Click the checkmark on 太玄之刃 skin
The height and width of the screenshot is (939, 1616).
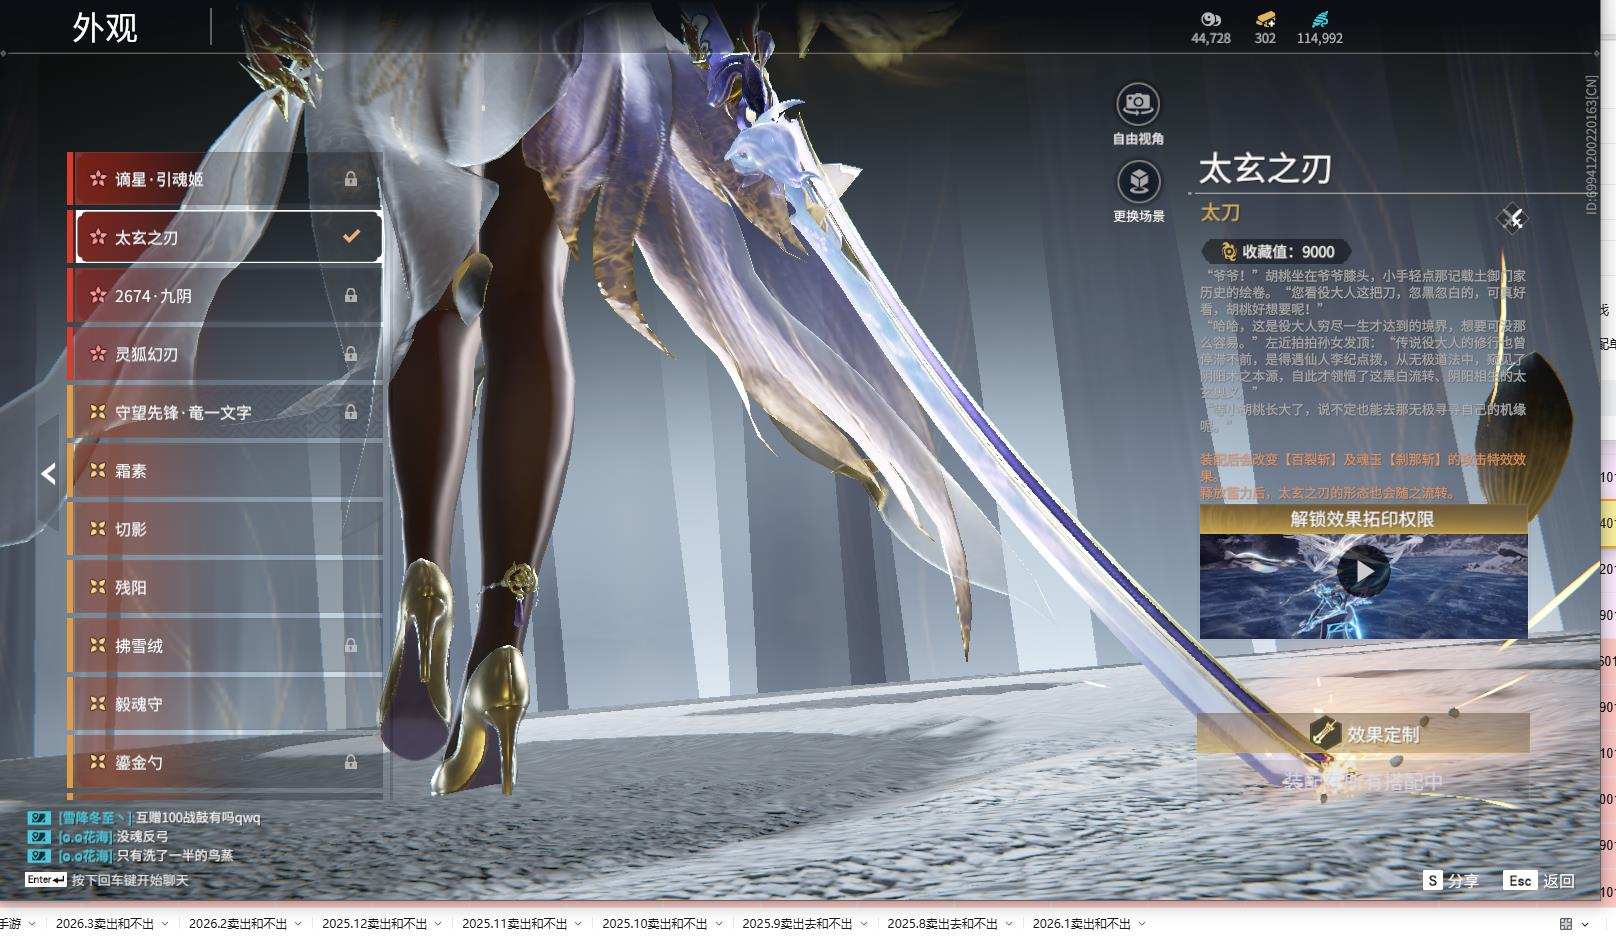pyautogui.click(x=351, y=237)
